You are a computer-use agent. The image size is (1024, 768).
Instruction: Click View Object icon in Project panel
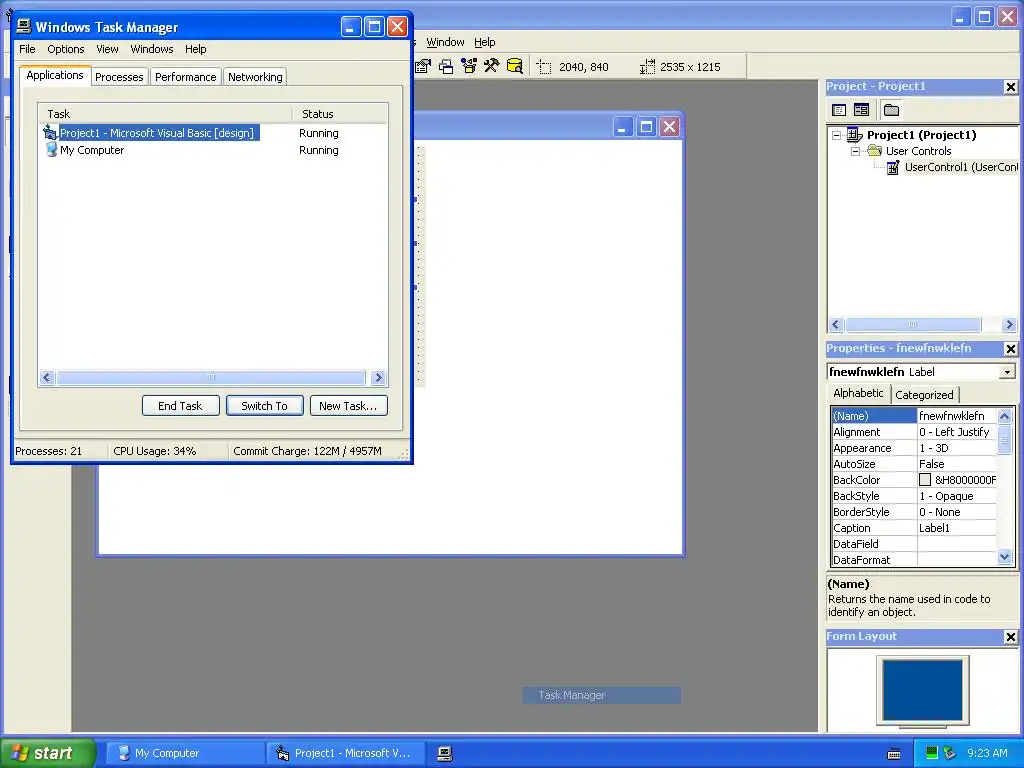[861, 110]
